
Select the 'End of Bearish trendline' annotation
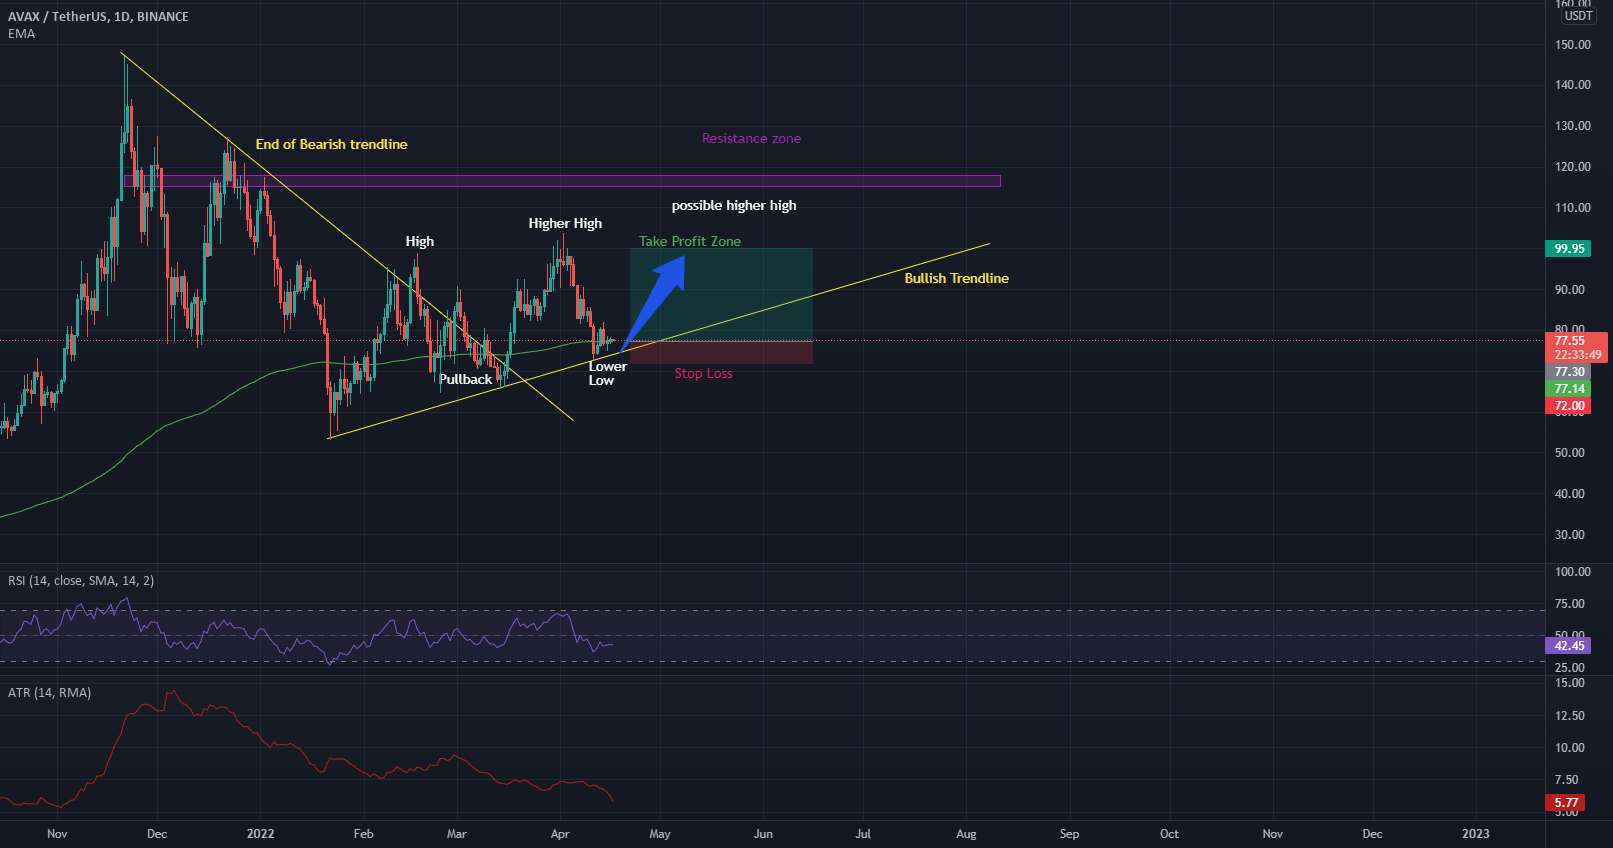tap(331, 144)
